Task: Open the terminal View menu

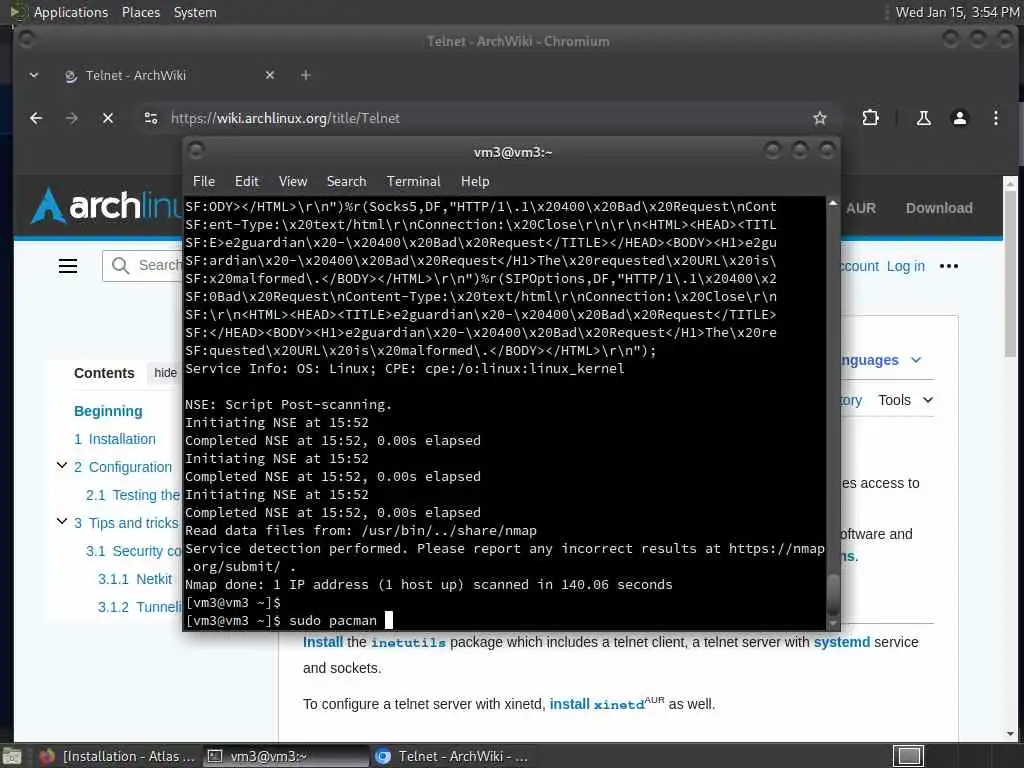Action: pyautogui.click(x=293, y=182)
